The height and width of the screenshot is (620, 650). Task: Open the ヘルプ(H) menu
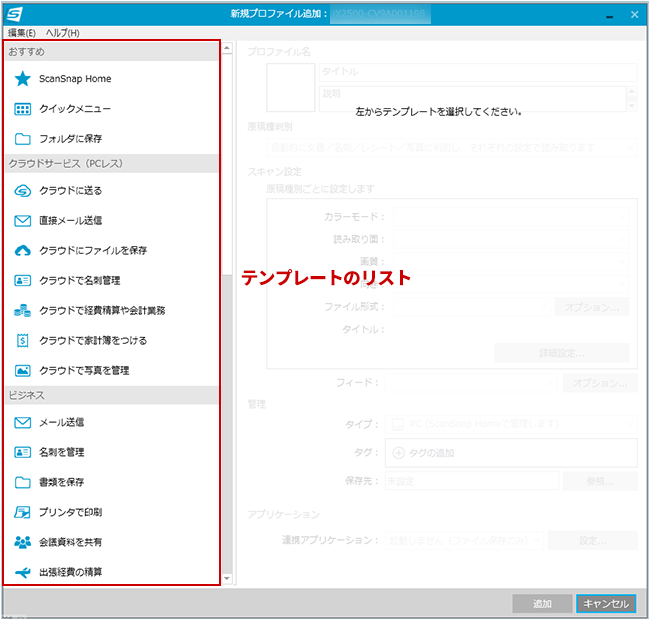(x=63, y=33)
